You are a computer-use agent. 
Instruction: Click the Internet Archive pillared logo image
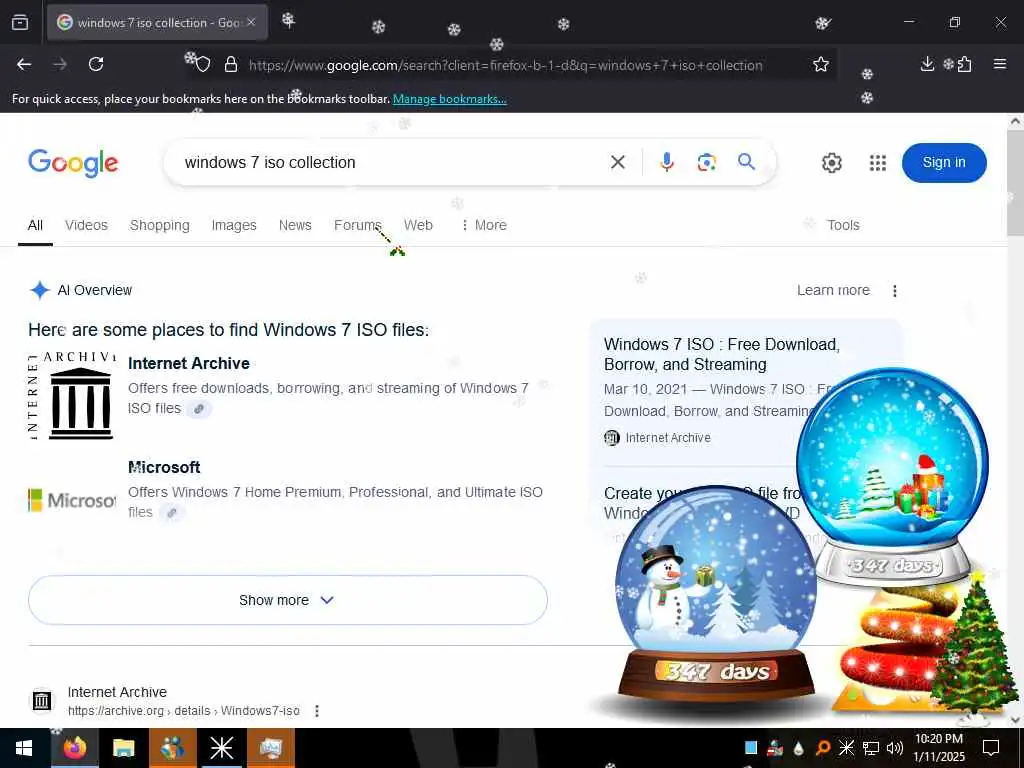point(72,396)
